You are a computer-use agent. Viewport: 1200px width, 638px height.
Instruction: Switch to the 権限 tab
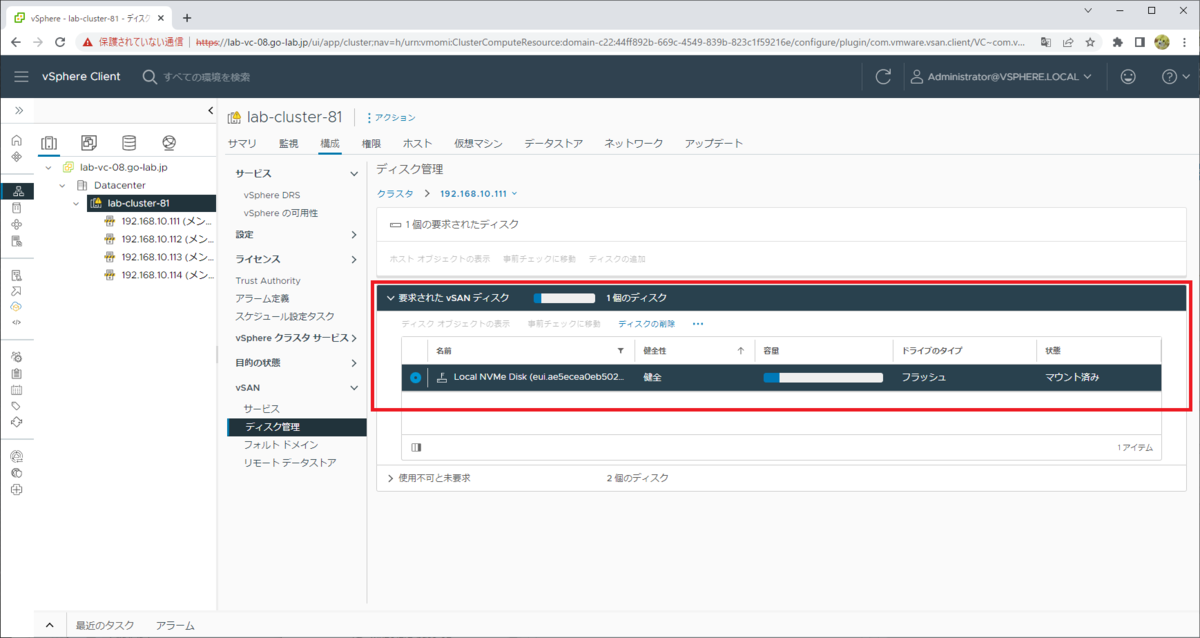(x=371, y=144)
